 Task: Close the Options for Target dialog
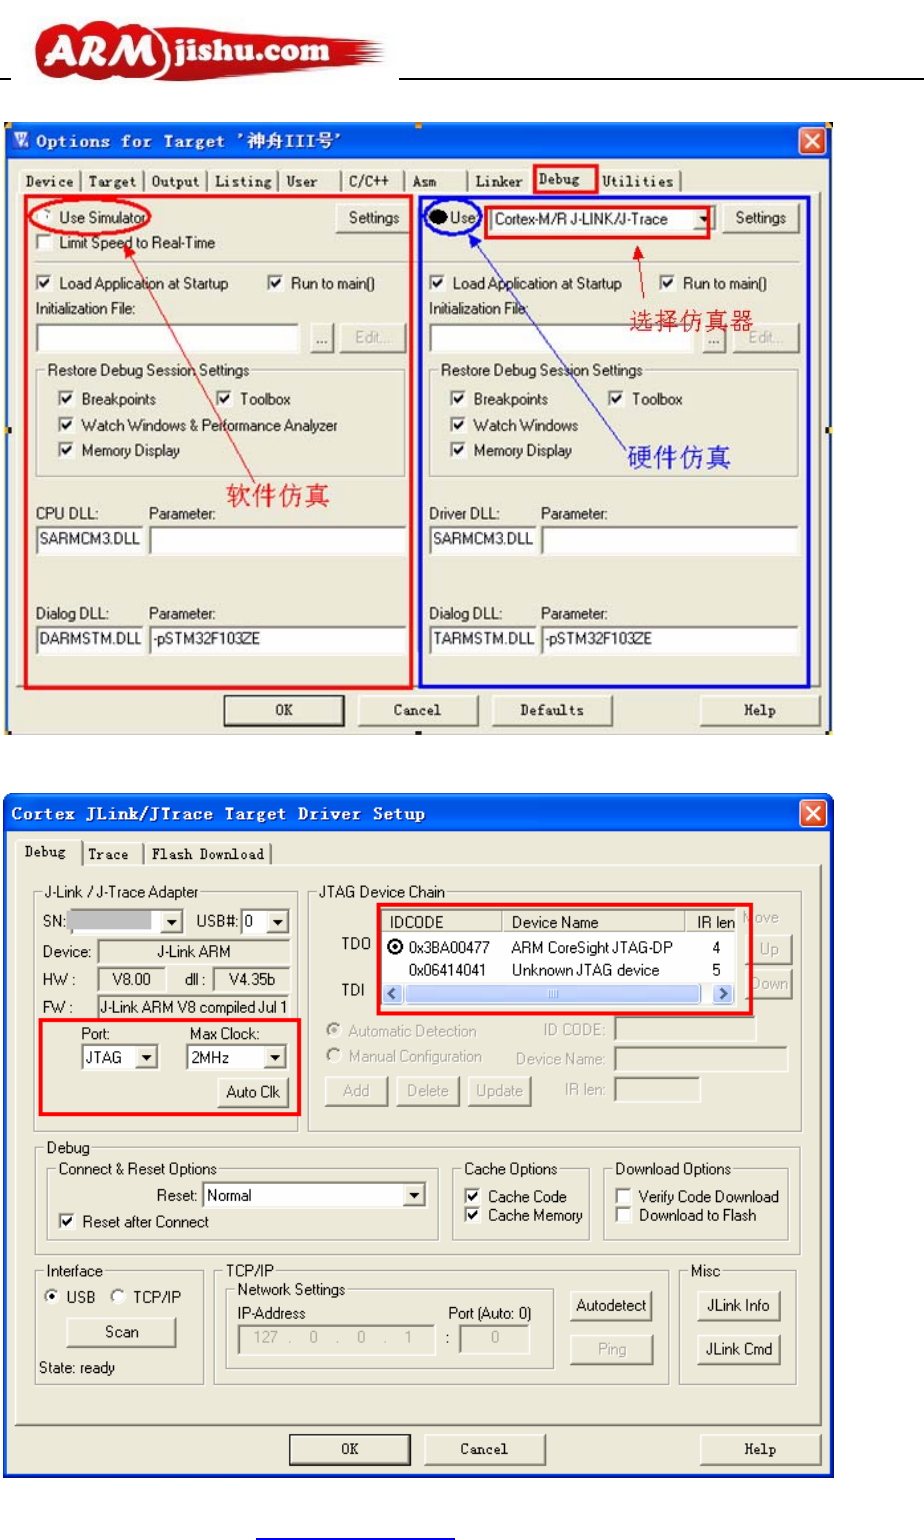(811, 141)
